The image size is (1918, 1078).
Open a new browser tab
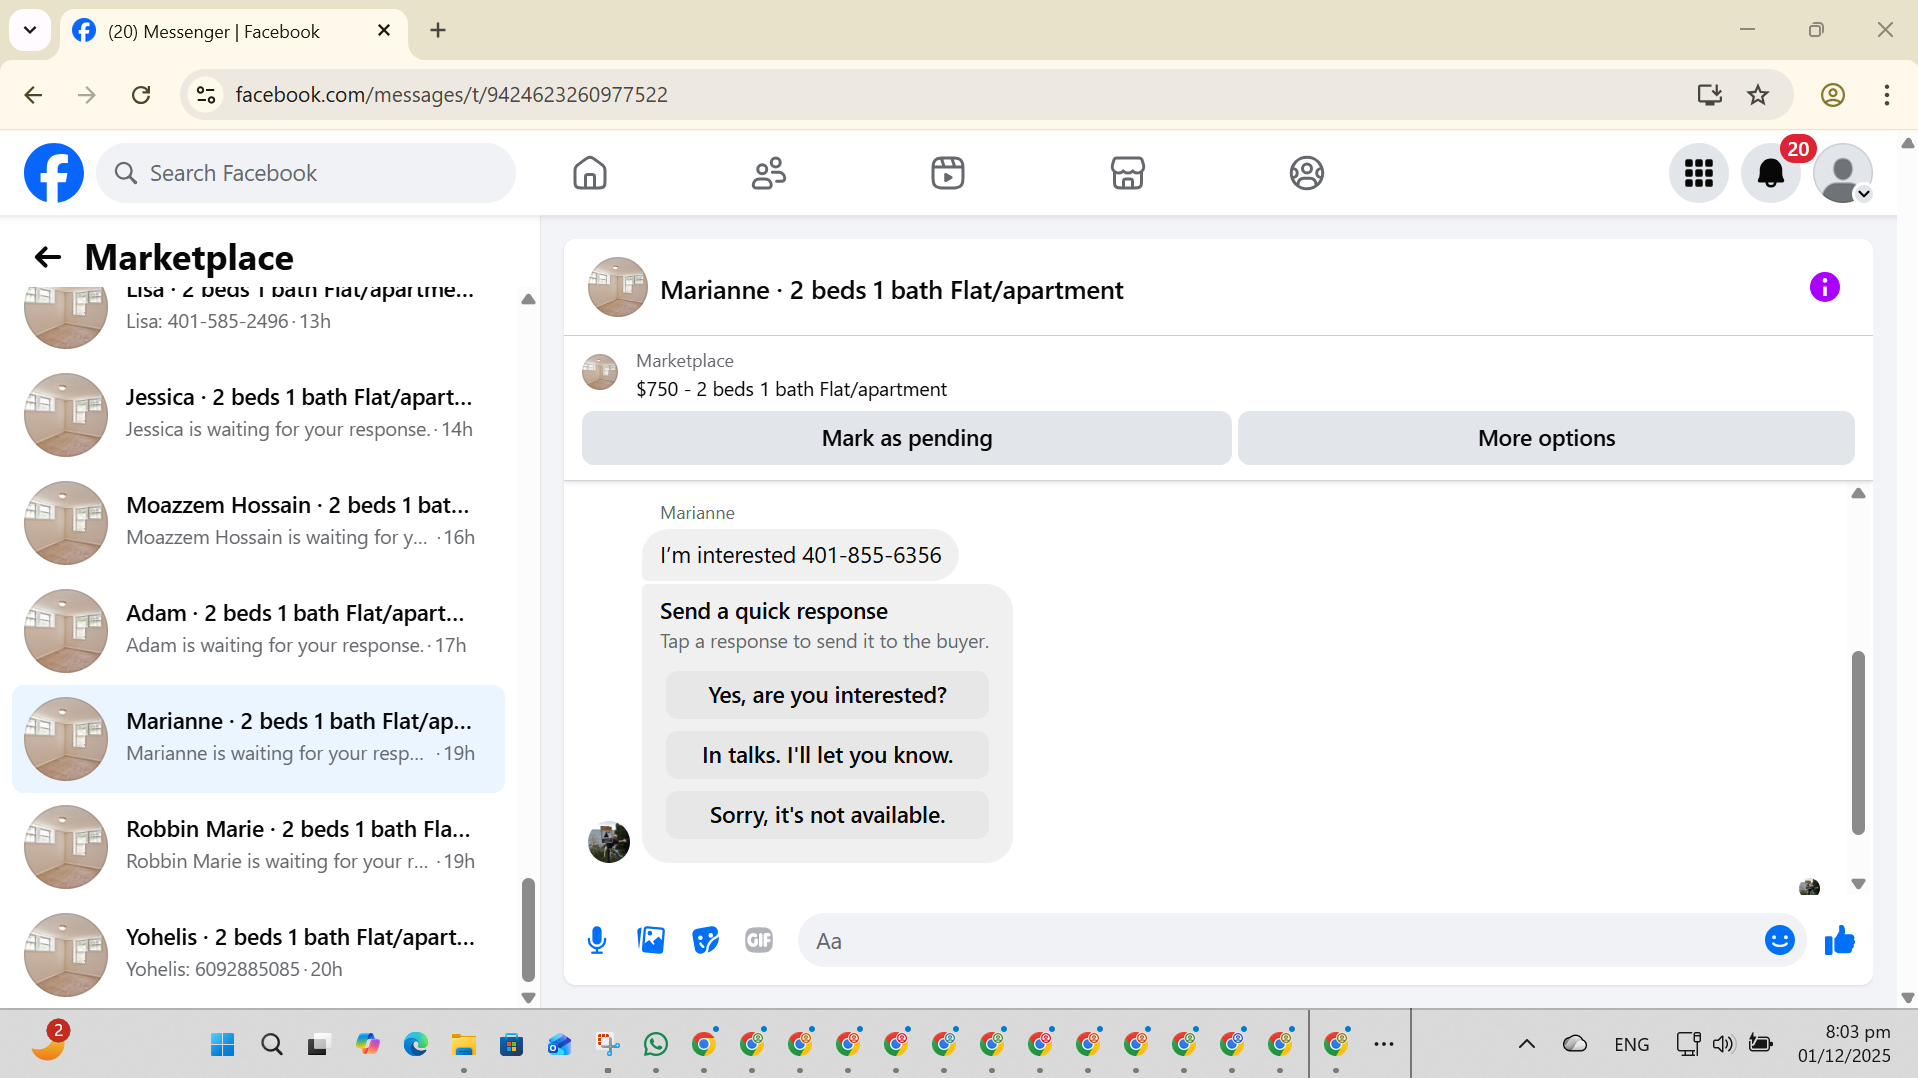pyautogui.click(x=438, y=31)
